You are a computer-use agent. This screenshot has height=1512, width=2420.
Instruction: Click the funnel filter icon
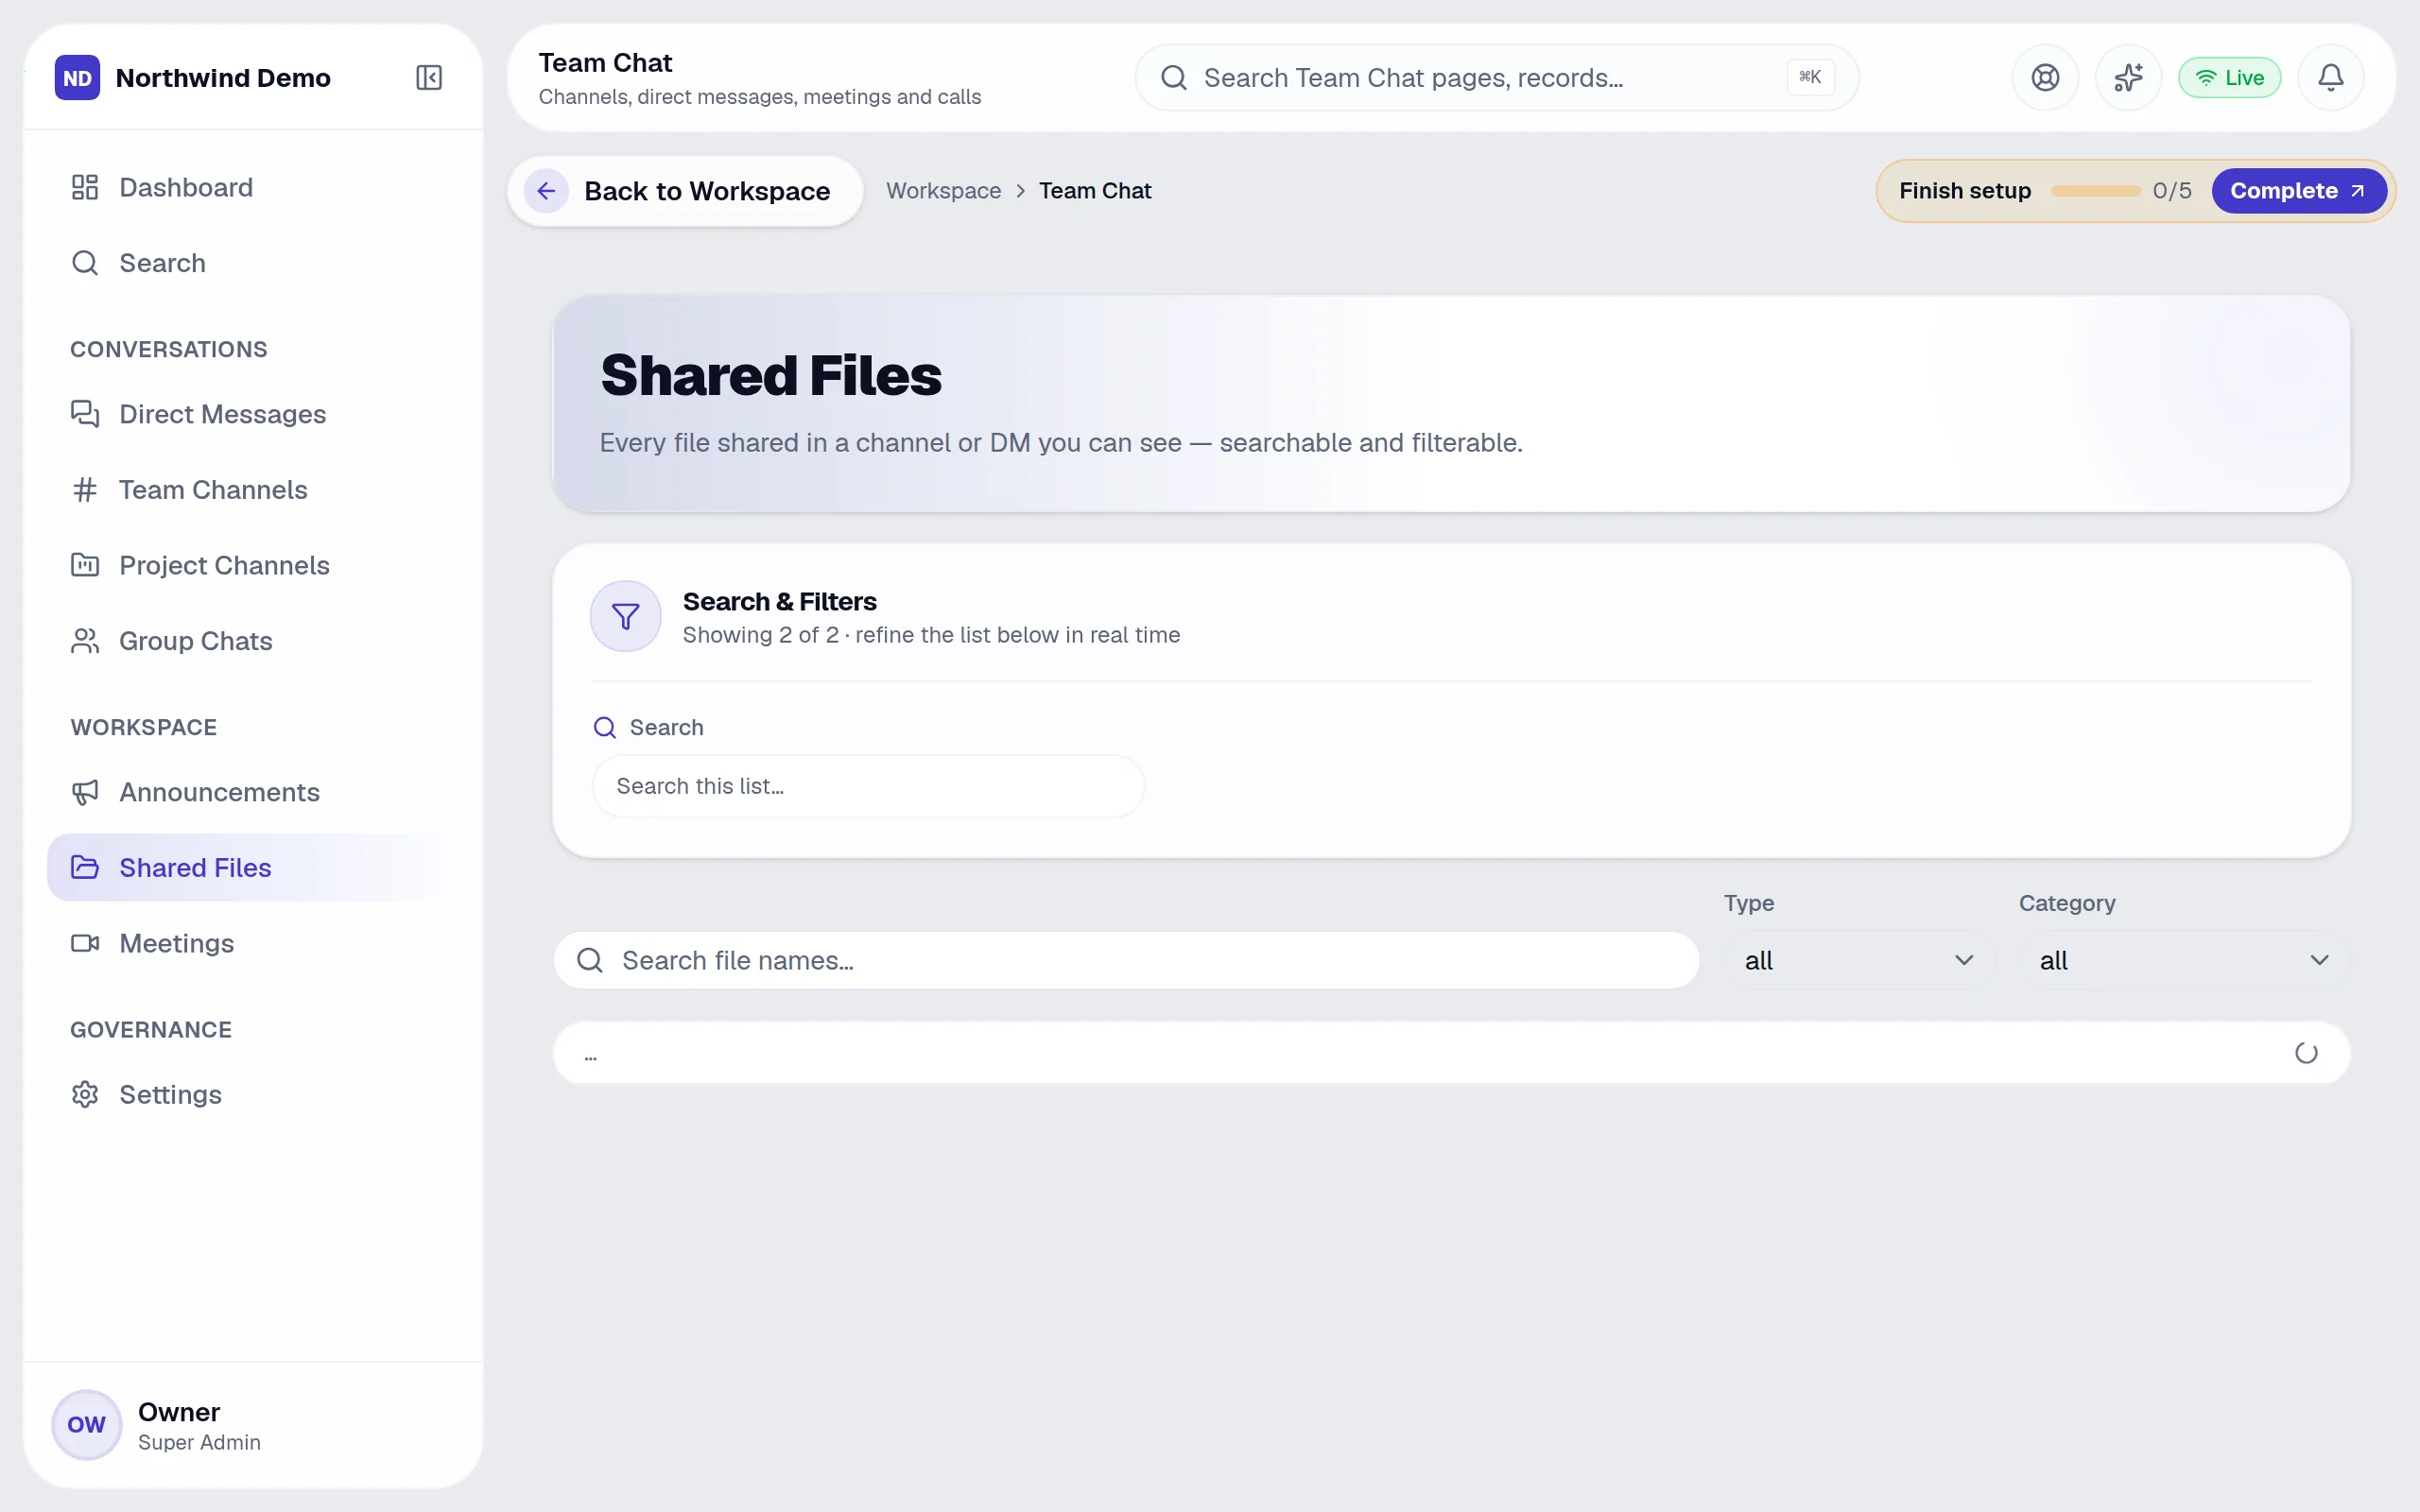pyautogui.click(x=625, y=617)
